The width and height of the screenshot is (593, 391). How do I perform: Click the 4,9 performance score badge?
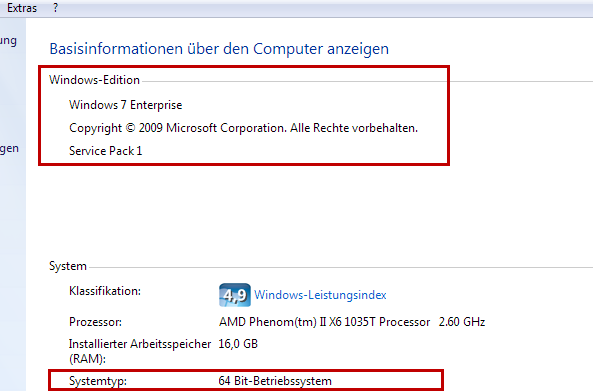[234, 295]
